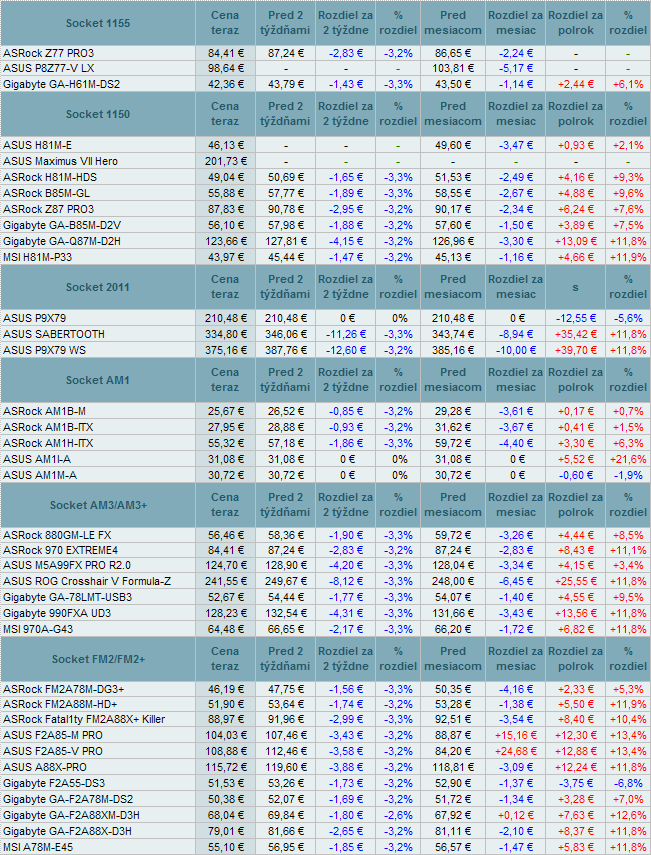The height and width of the screenshot is (855, 651).
Task: Select ASUS M5A99FX PRO R2.0 name
Action: tap(67, 565)
